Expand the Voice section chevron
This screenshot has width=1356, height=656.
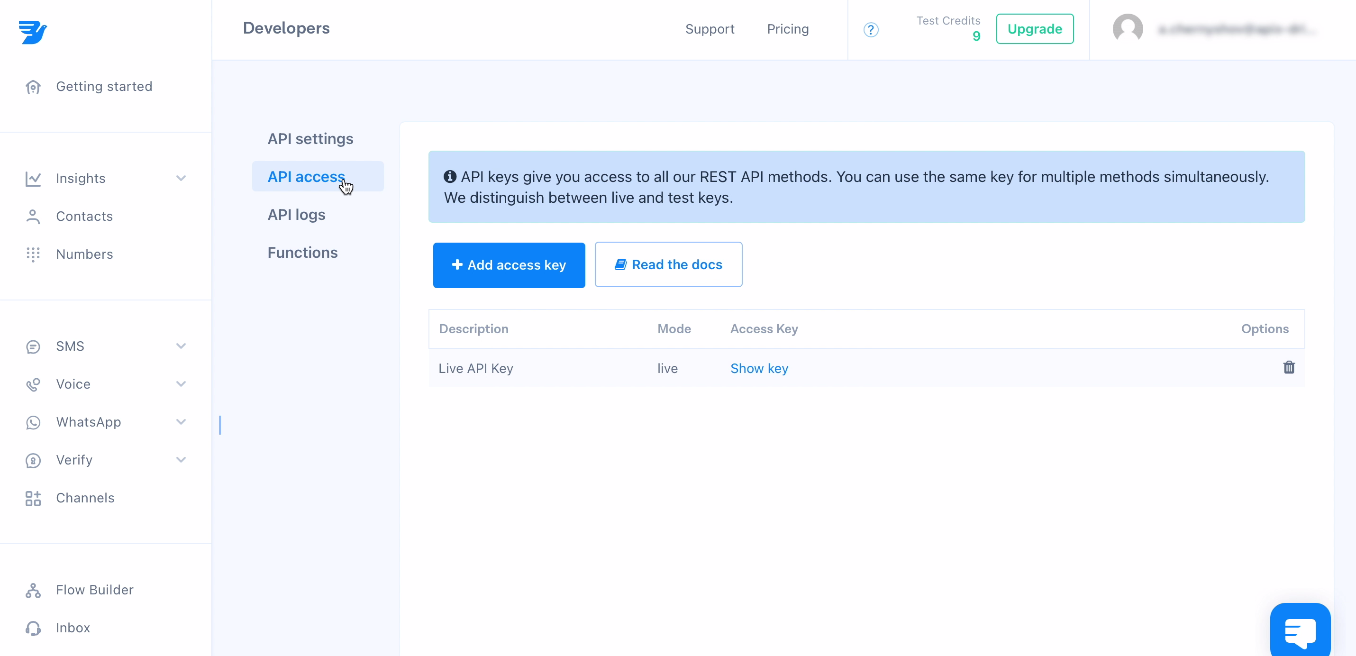(x=181, y=384)
